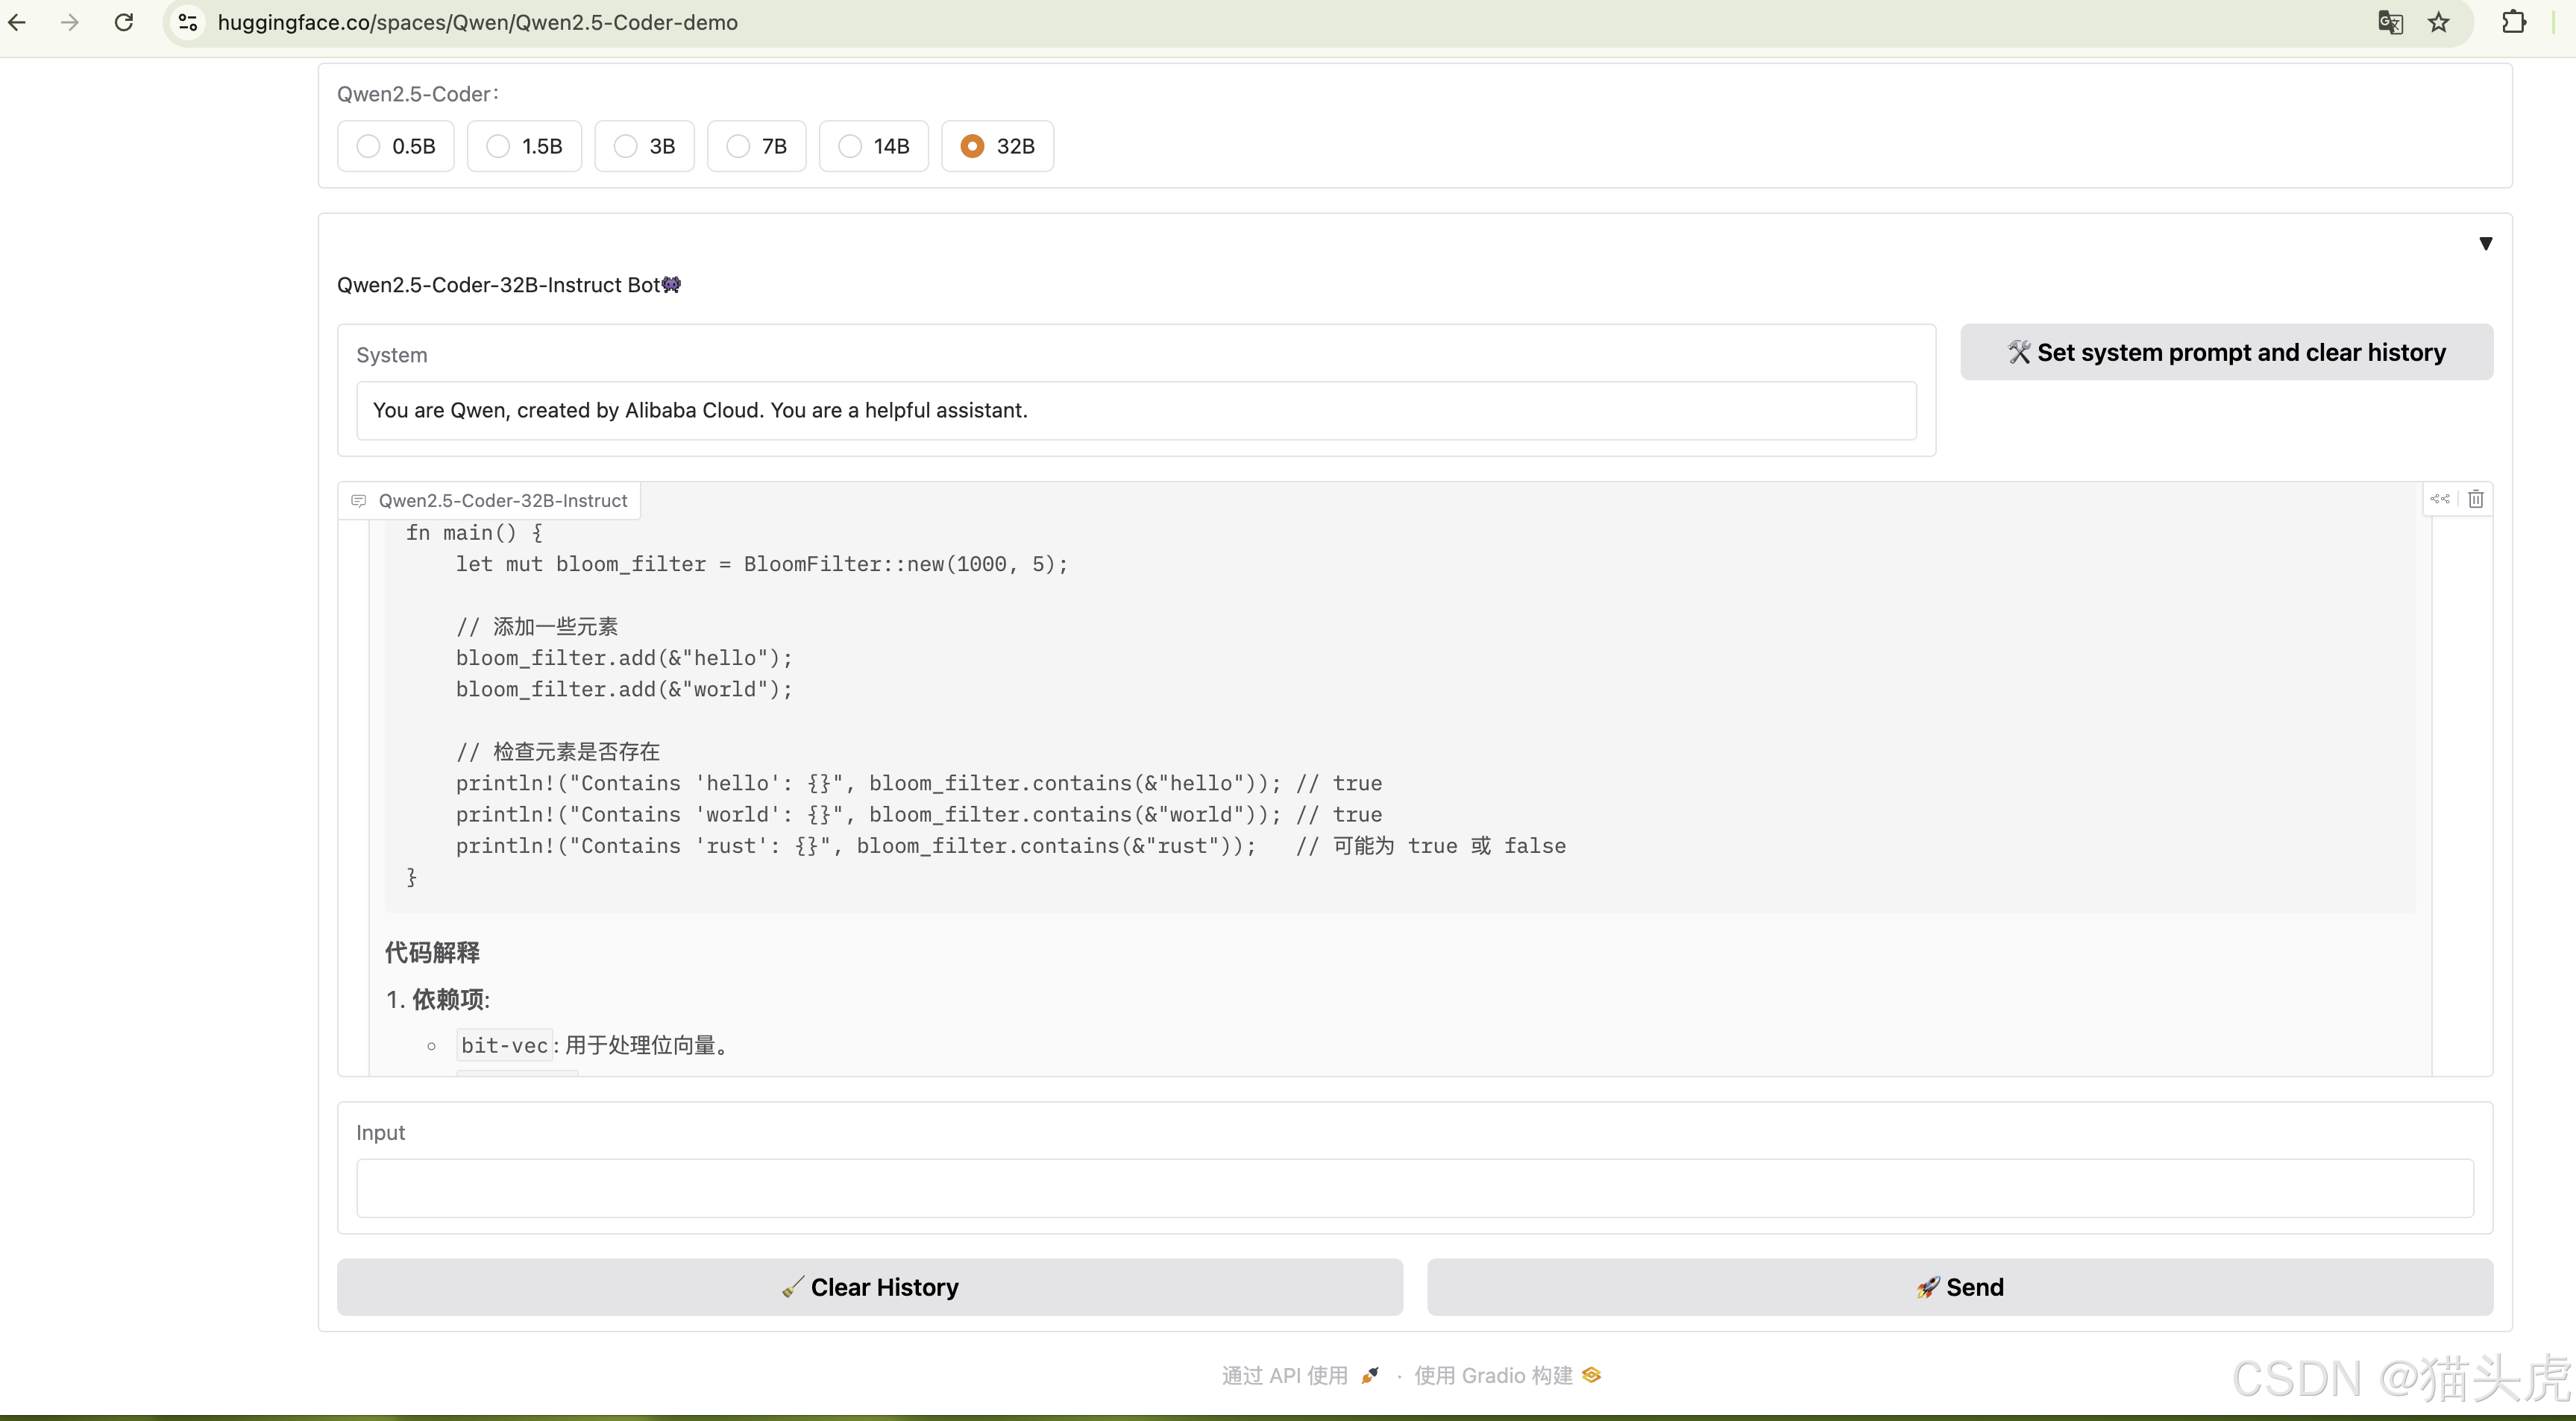Open browser extensions puzzle icon
The height and width of the screenshot is (1421, 2576).
pos(2514,22)
